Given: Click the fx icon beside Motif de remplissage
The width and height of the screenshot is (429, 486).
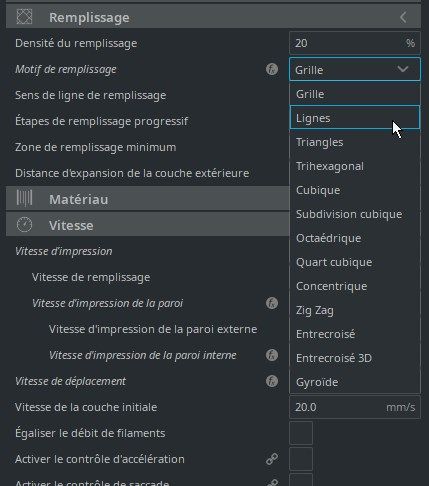Looking at the screenshot, I should (x=272, y=69).
